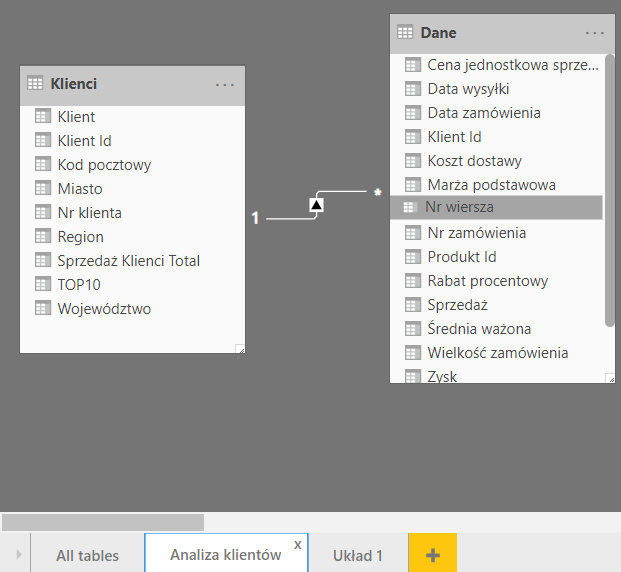Click the Dane table vertical scrollbar

[x=610, y=190]
